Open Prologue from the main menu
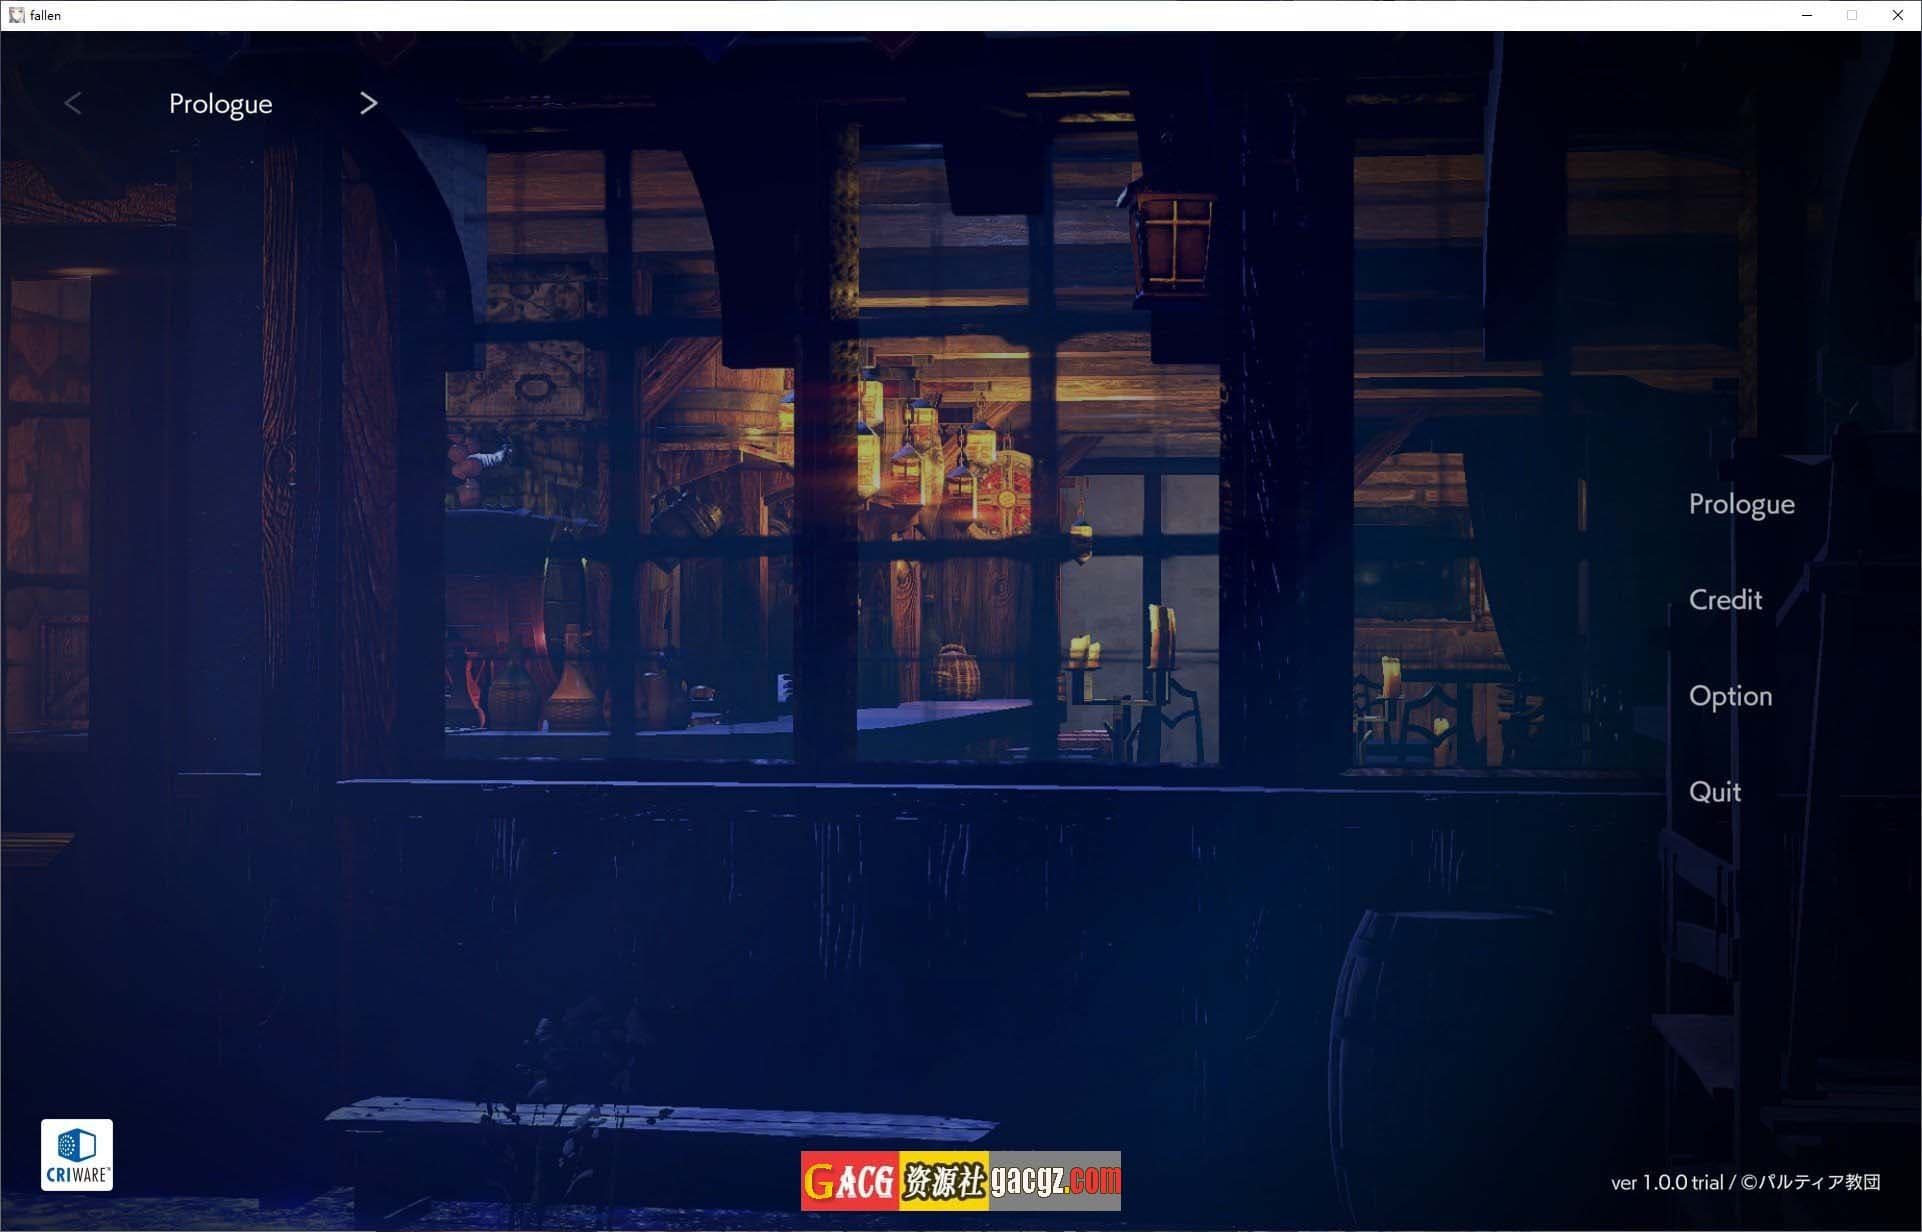Screen dimensions: 1922x1232 click(x=1741, y=504)
